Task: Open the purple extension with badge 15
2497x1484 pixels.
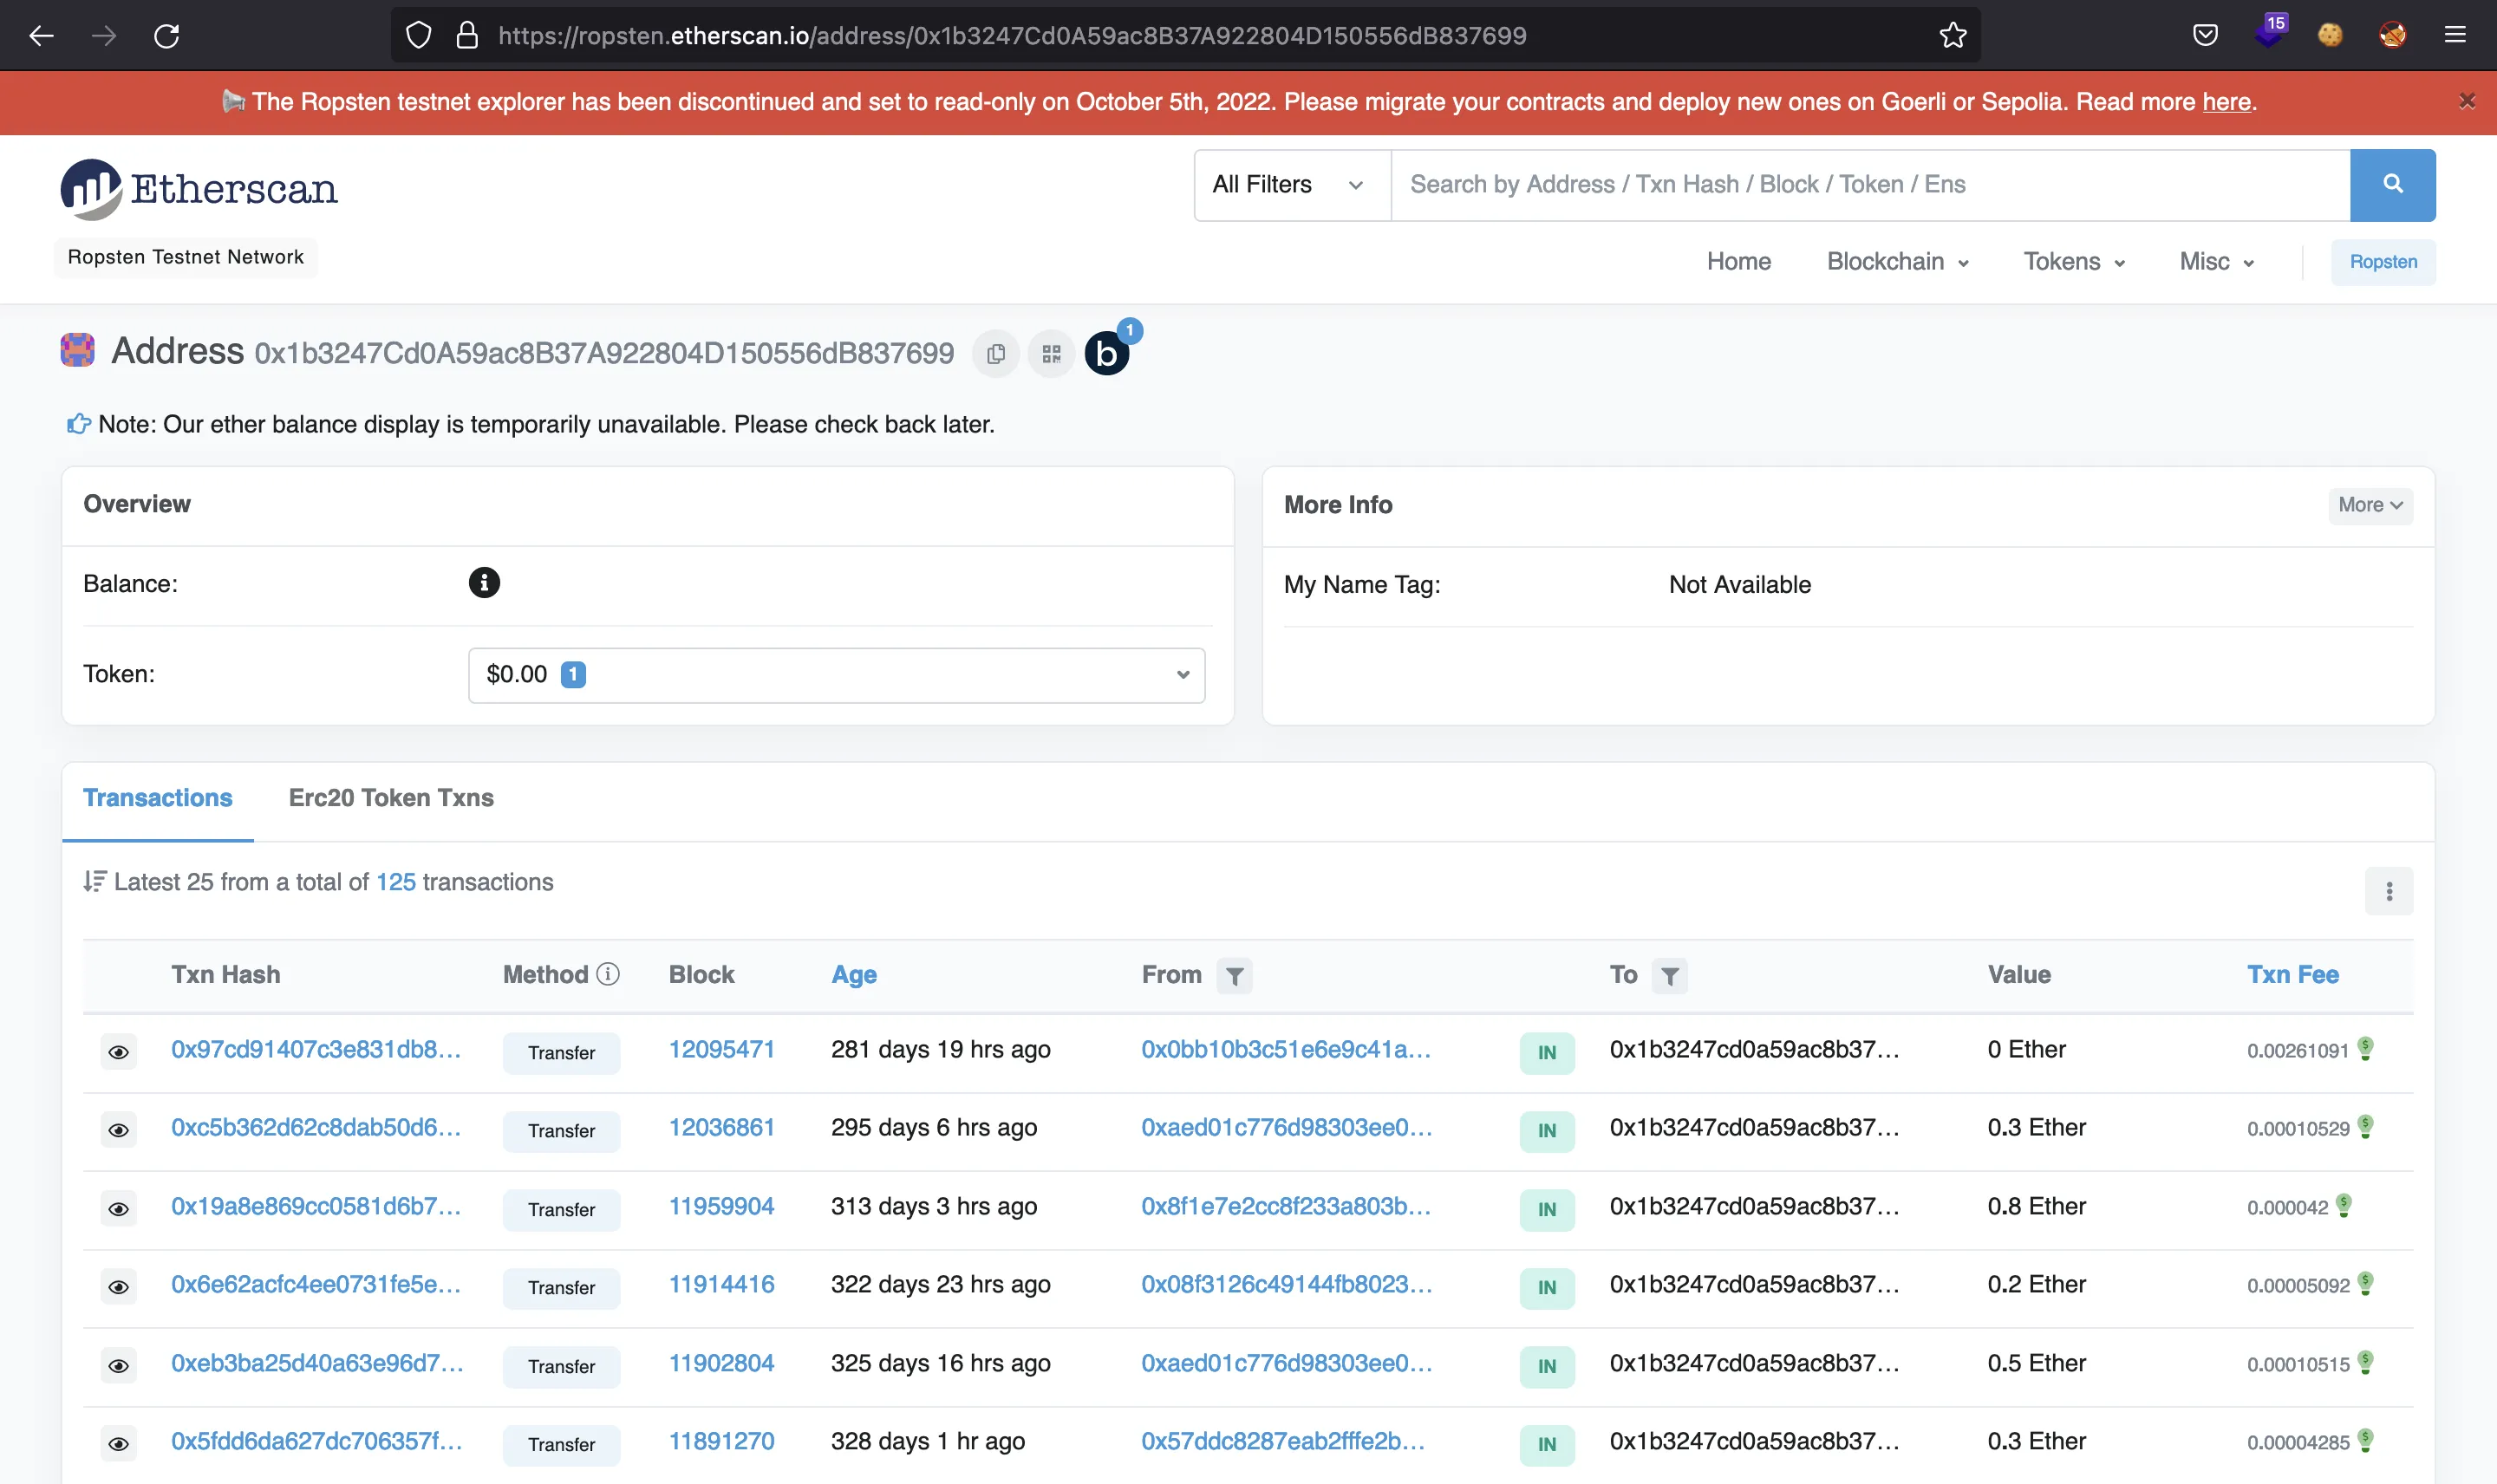Action: [2269, 32]
